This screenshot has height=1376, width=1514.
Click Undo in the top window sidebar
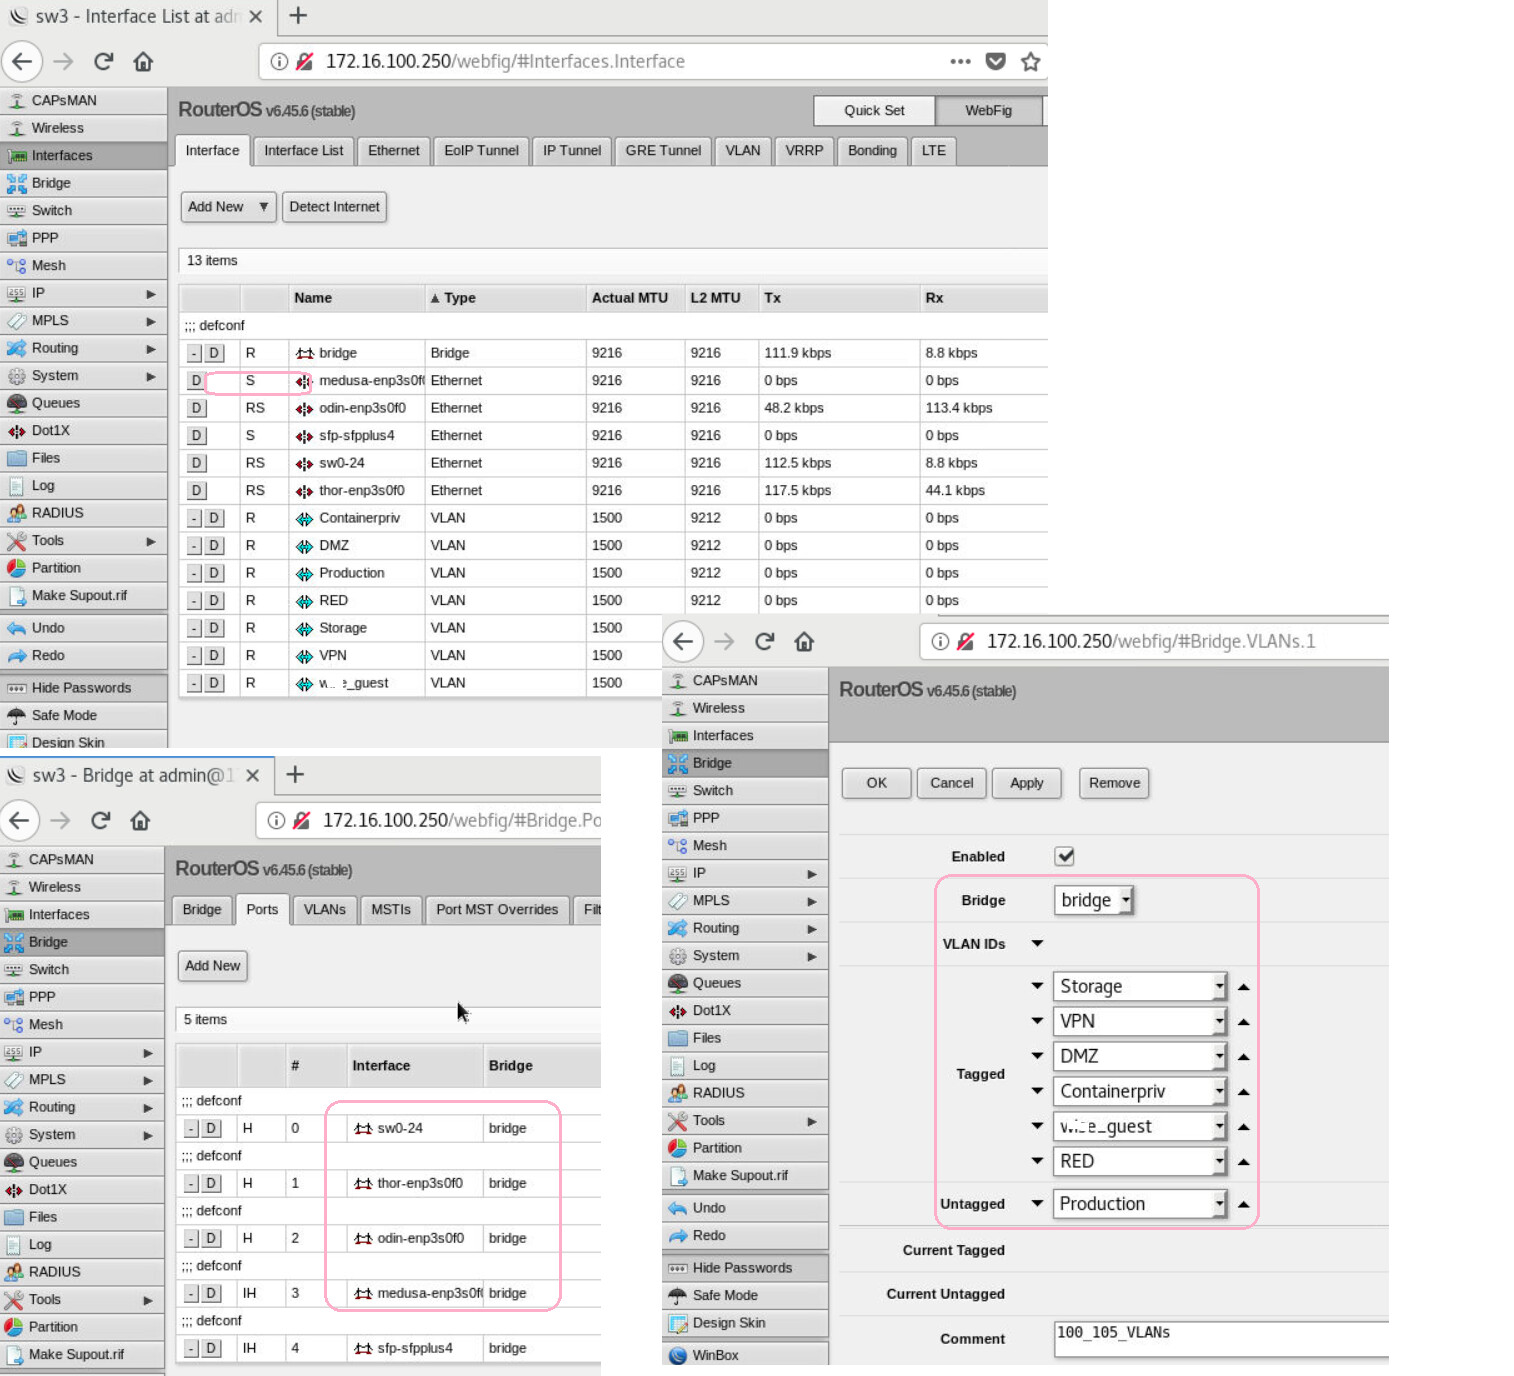point(83,628)
